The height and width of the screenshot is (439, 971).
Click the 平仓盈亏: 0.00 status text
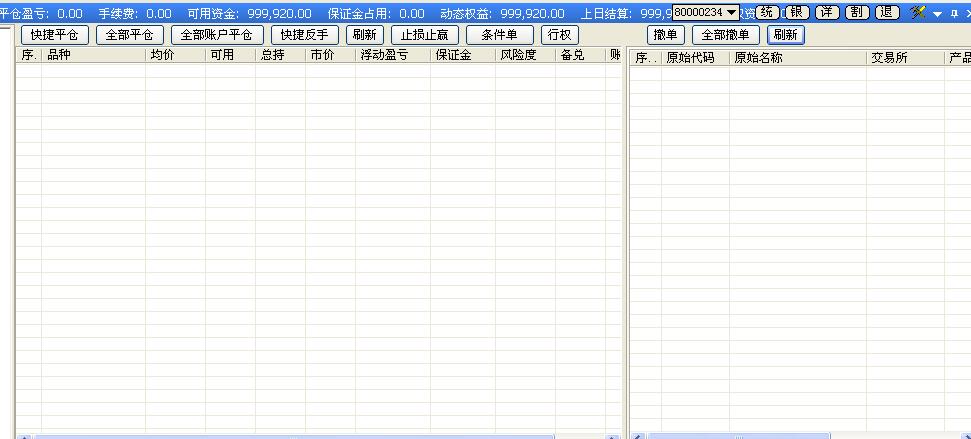41,14
